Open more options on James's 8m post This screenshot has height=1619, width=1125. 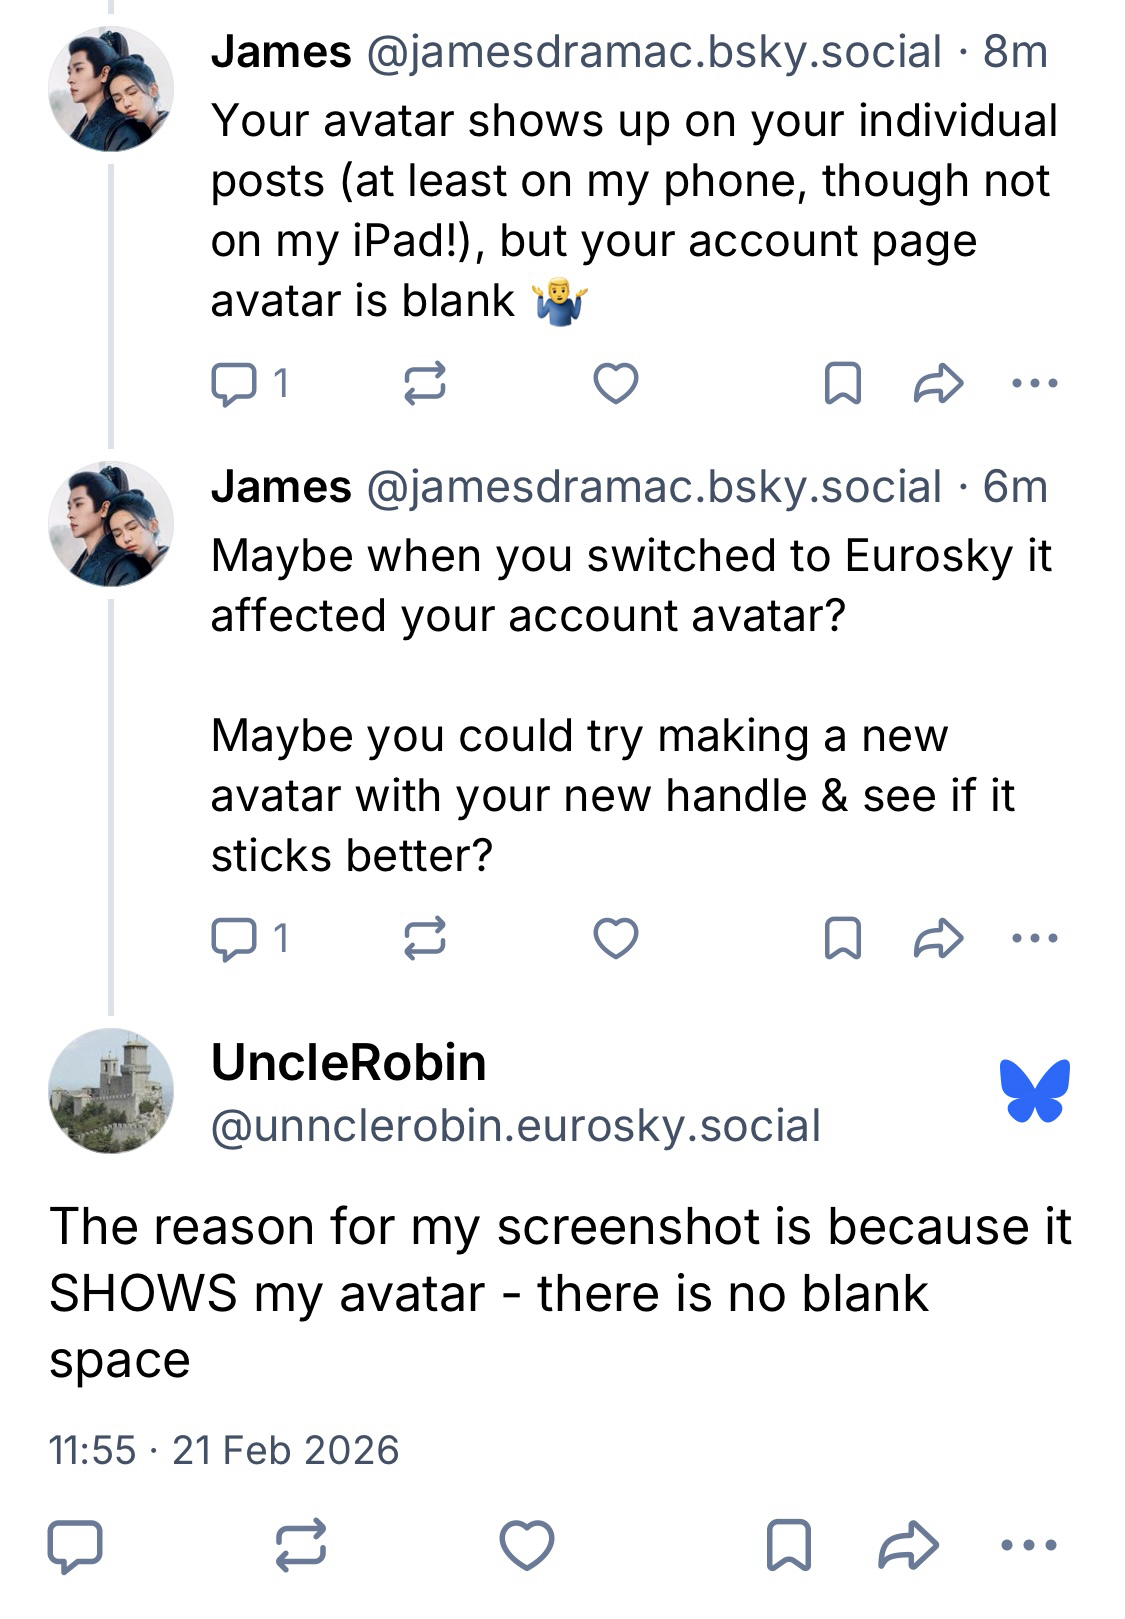[1034, 384]
